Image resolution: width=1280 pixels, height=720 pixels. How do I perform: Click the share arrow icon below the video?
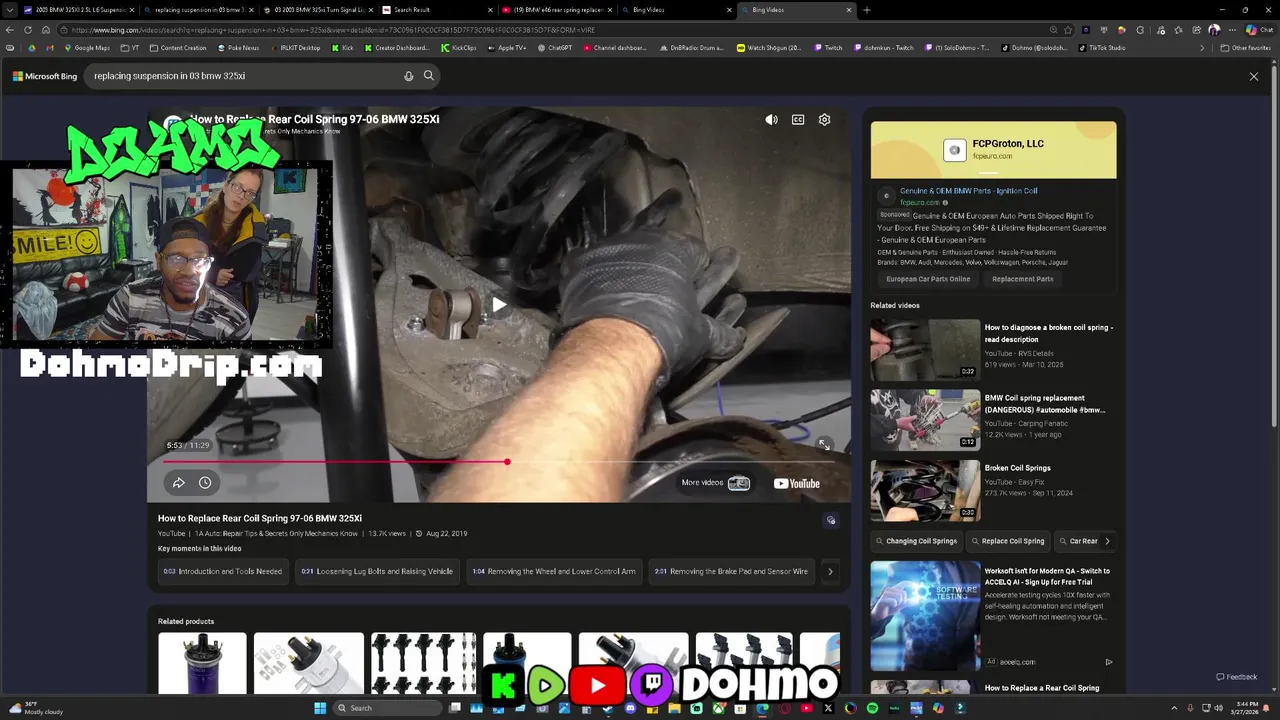178,483
